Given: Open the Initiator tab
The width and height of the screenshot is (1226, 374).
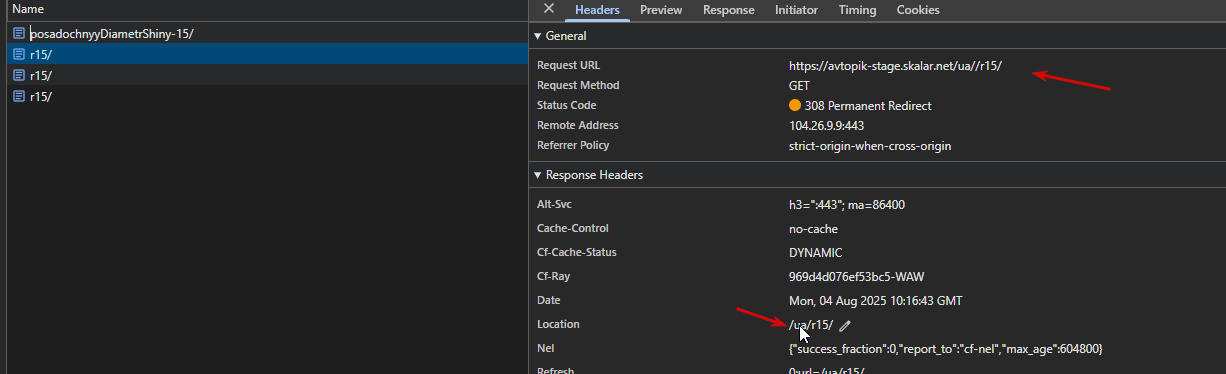Looking at the screenshot, I should pos(796,10).
